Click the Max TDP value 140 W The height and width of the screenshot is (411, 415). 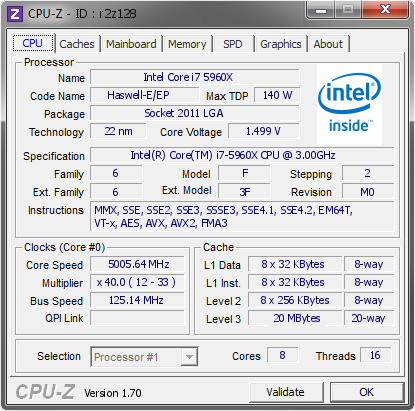(x=277, y=95)
